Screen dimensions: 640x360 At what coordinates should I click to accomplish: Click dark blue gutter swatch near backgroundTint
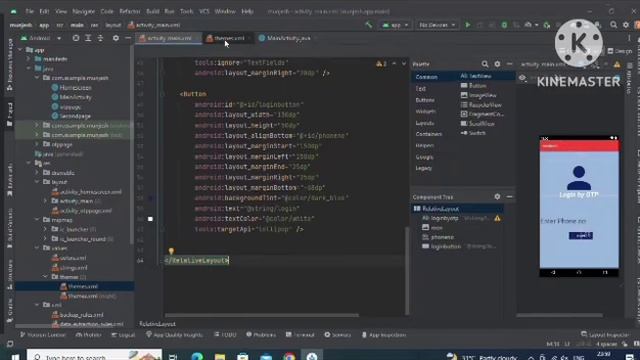click(150, 198)
